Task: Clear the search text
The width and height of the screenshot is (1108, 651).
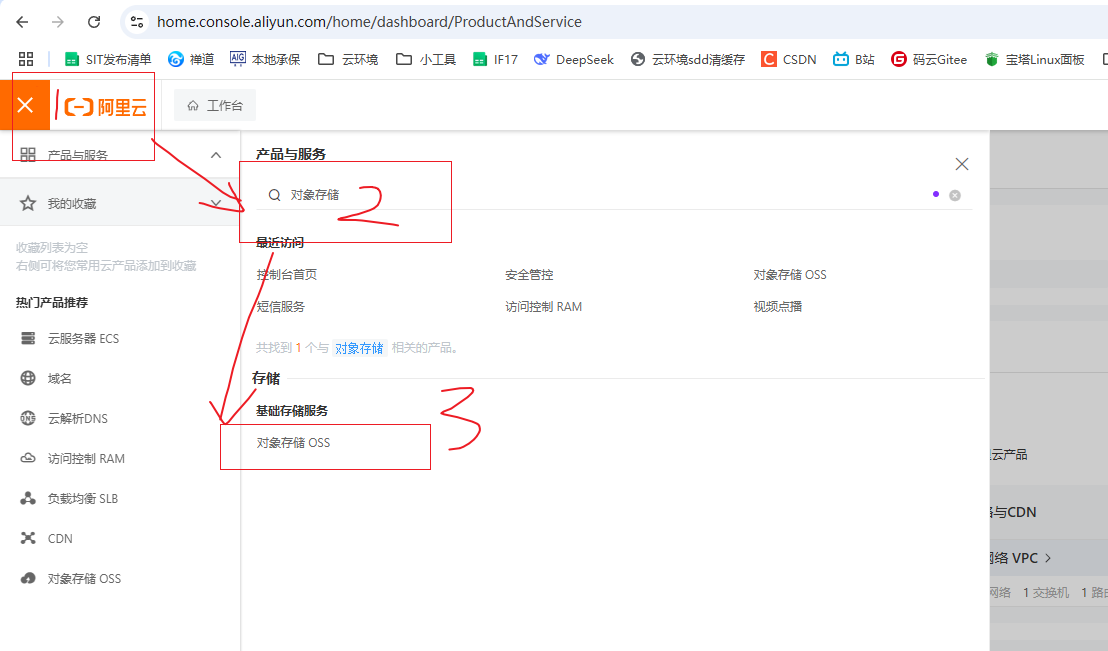Action: tap(955, 195)
